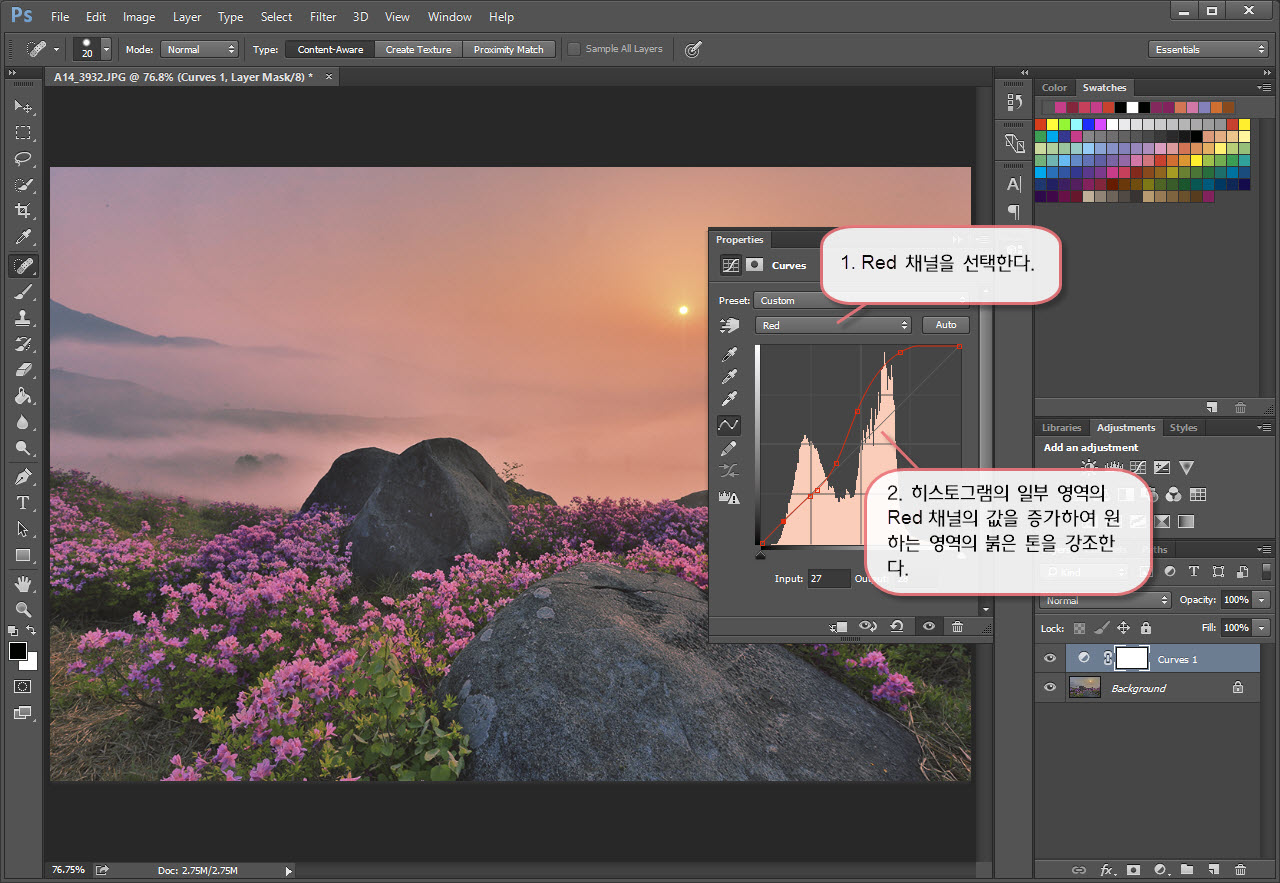
Task: Select the Brush tool
Action: (23, 292)
